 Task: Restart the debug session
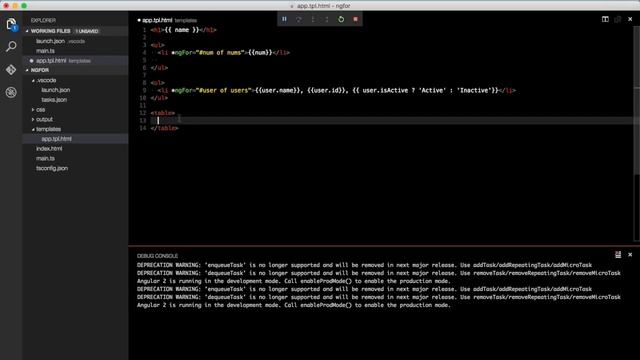point(341,19)
